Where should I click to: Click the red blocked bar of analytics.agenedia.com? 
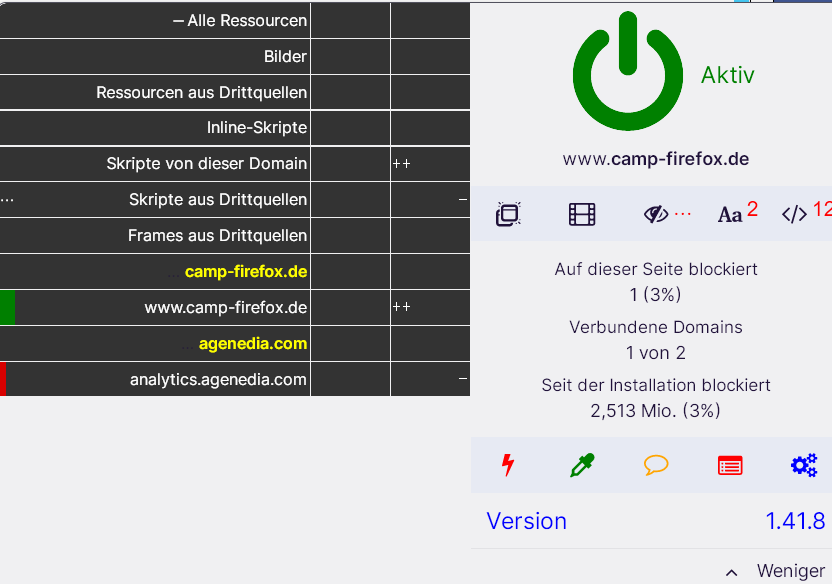(x=3, y=379)
